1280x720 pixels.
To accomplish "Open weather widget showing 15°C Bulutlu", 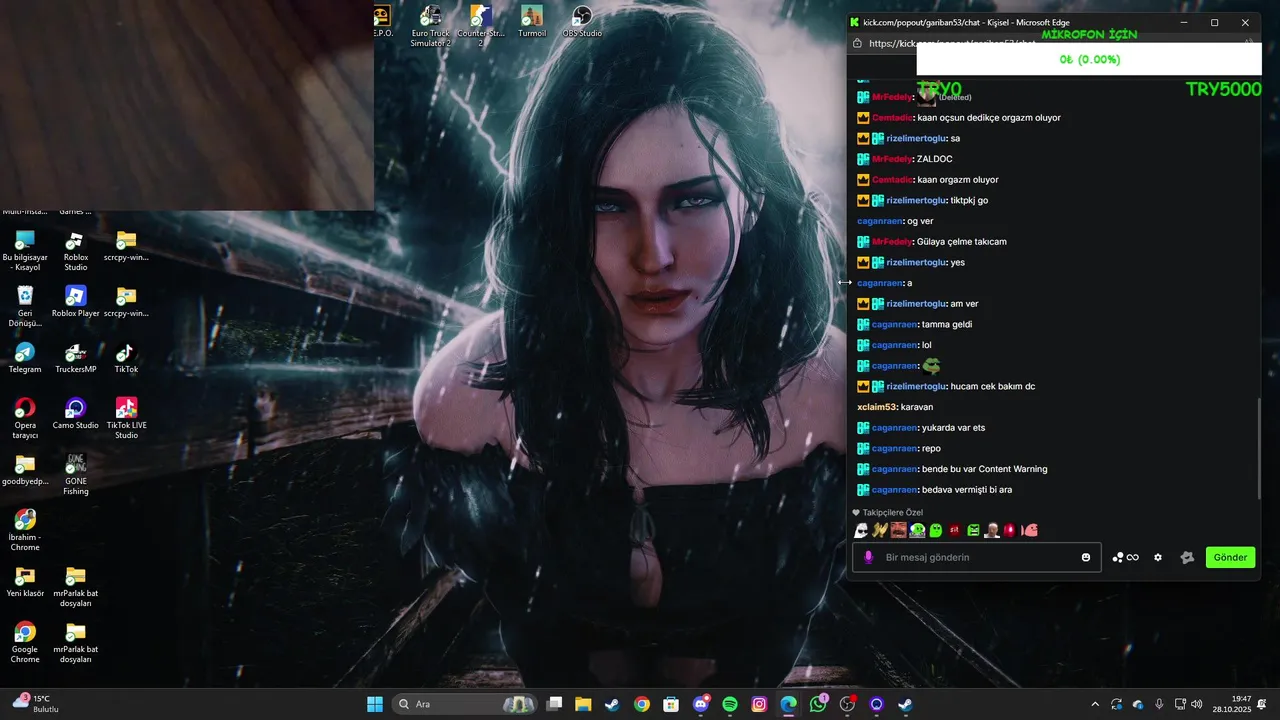I will click(35, 704).
